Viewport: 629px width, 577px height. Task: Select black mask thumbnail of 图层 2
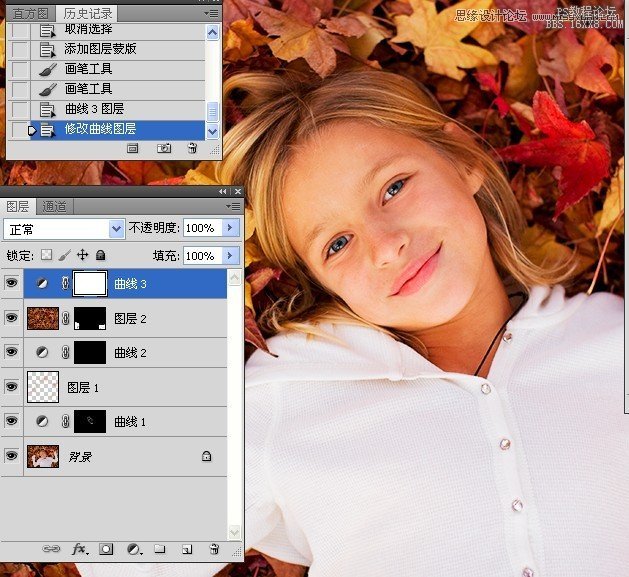[90, 319]
